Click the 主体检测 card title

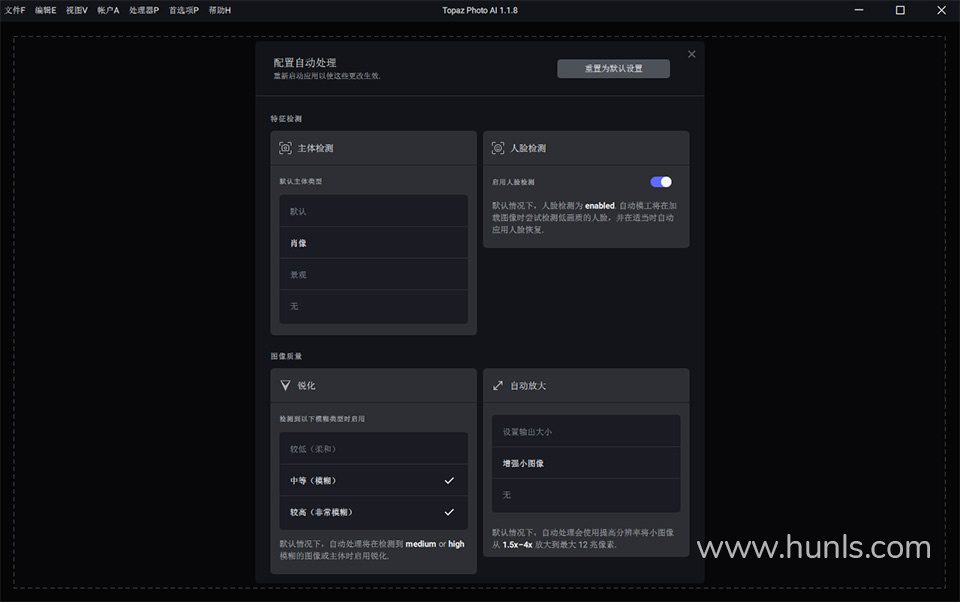315,148
